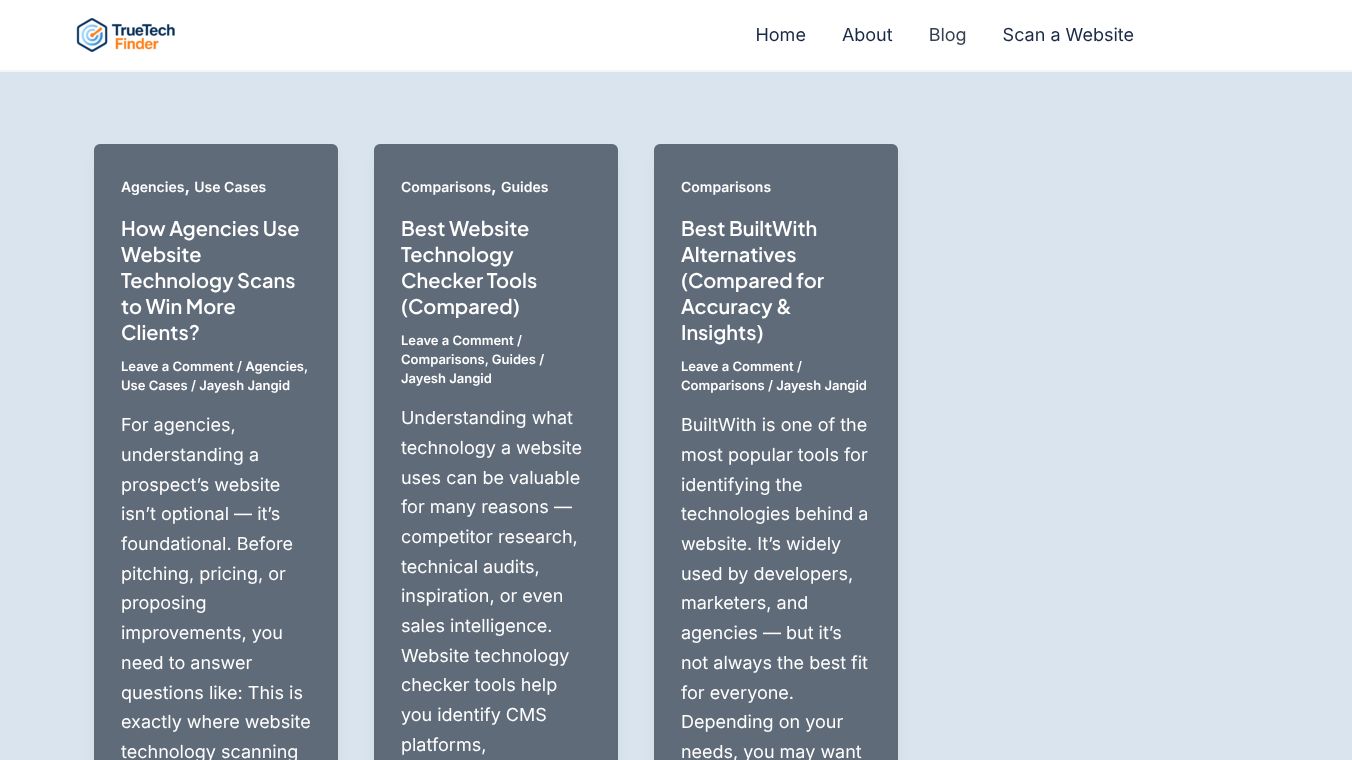
Task: Click excerpt text 'For agencies, understanding a'
Action: [190, 440]
